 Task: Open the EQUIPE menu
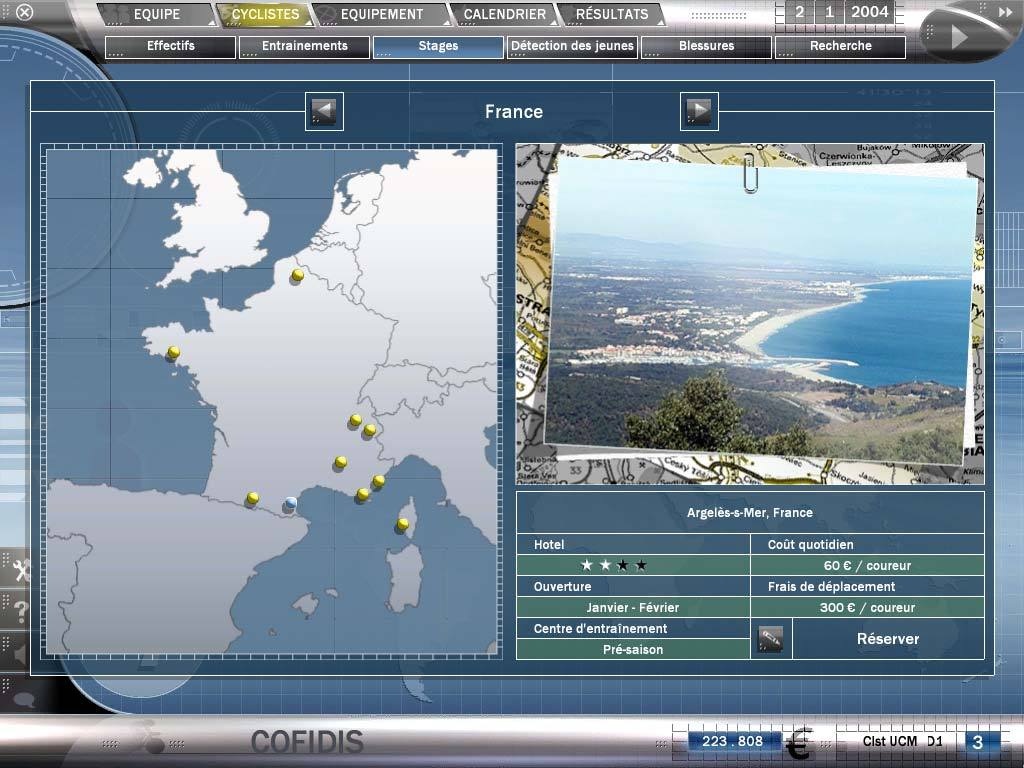pyautogui.click(x=157, y=14)
